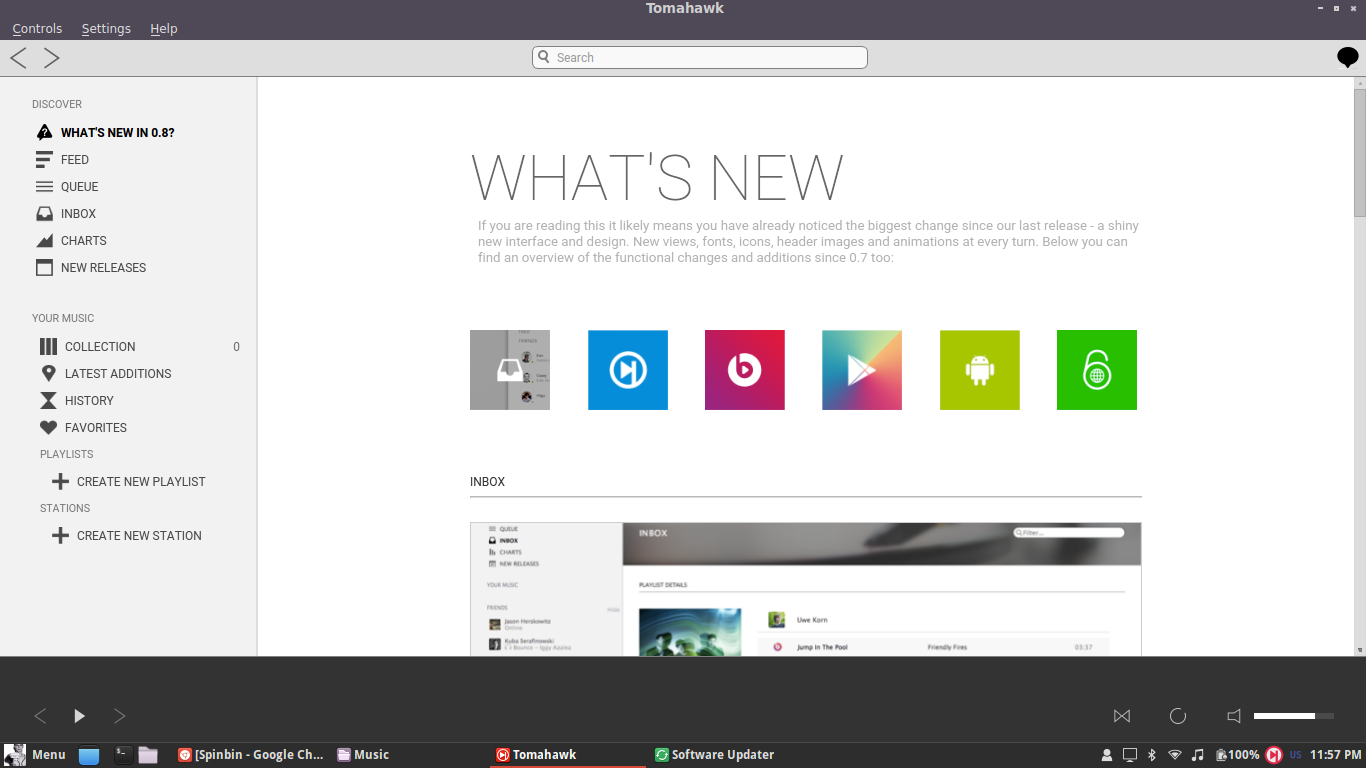Click the green padlock globe tile
This screenshot has height=768, width=1366.
coord(1097,370)
